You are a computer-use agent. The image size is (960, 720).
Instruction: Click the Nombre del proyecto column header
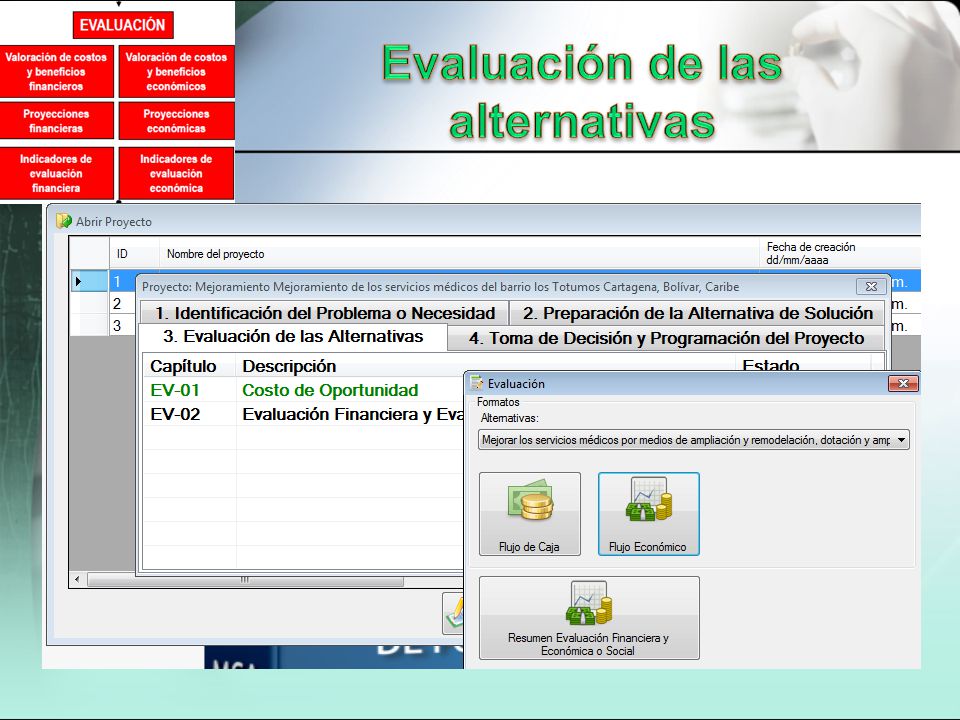click(x=459, y=253)
